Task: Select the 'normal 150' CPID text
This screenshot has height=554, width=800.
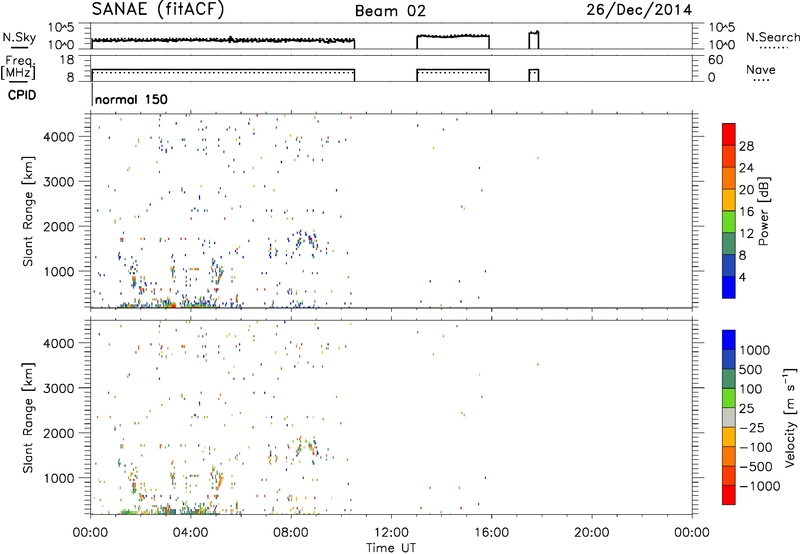Action: [x=131, y=99]
